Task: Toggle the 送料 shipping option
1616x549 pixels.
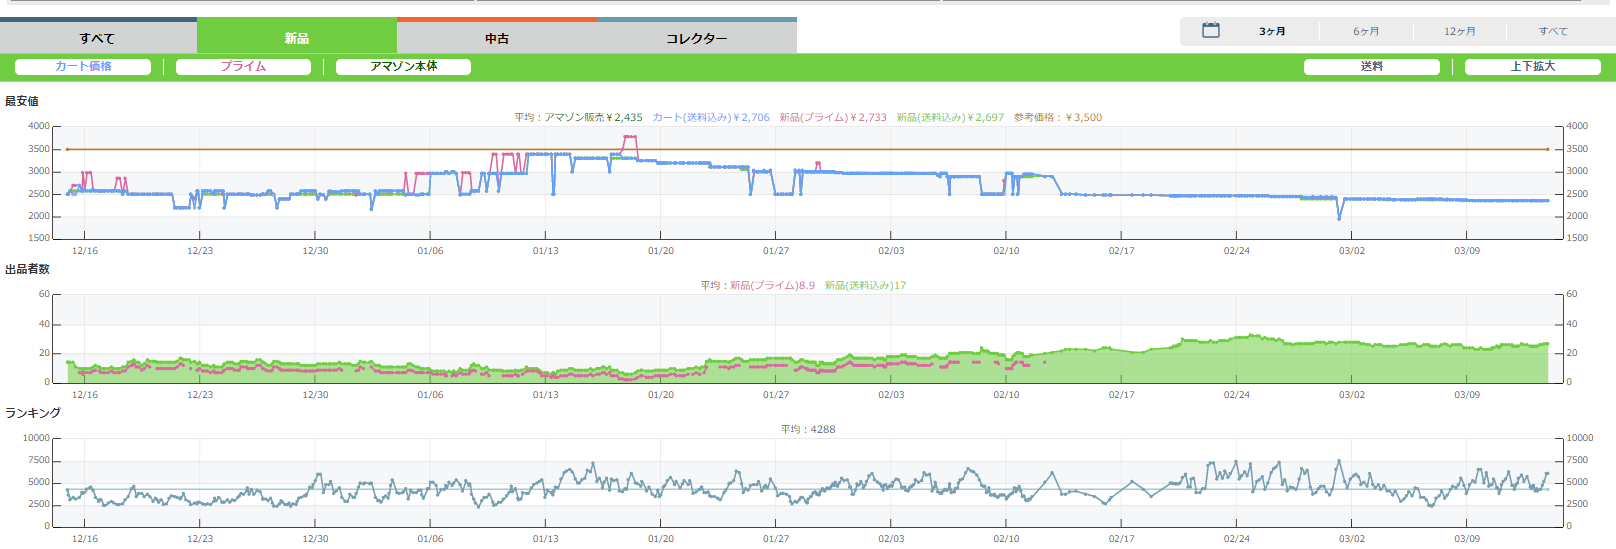Action: coord(1371,67)
